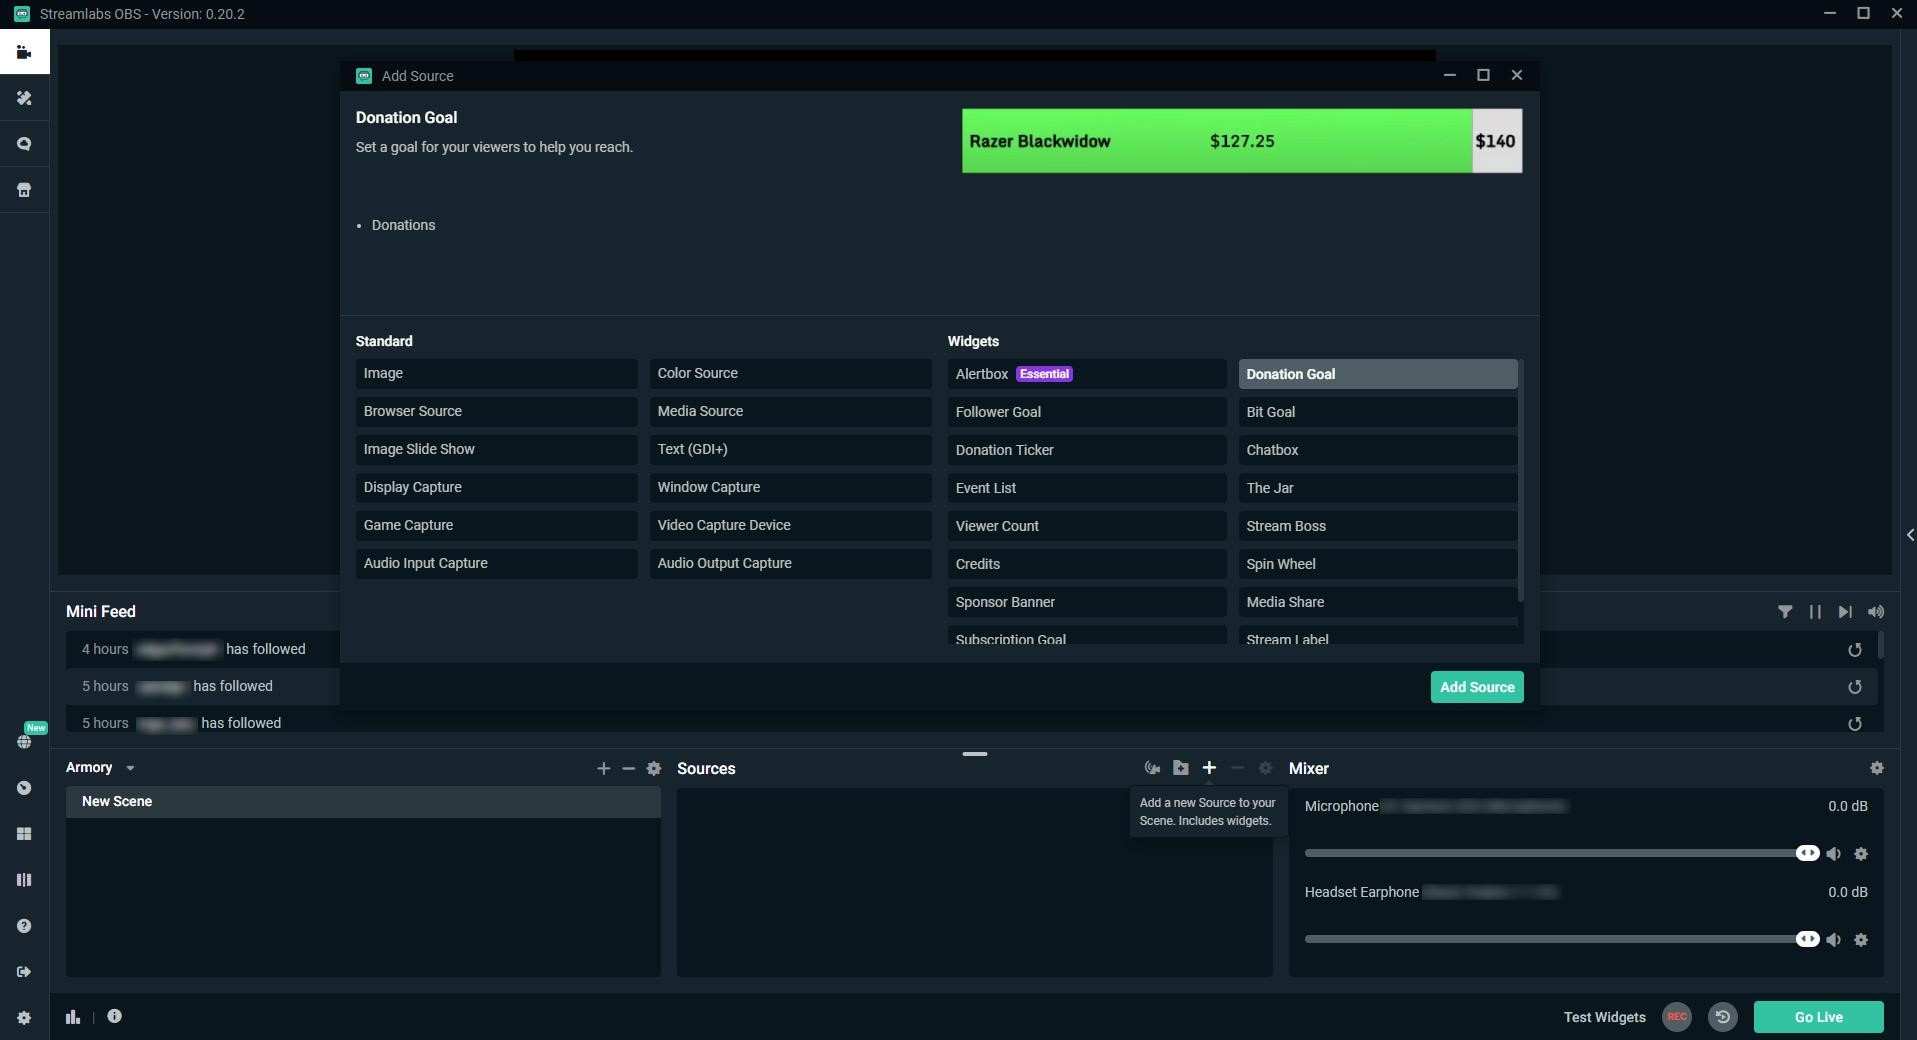Open Settings via the bottom-left gear icon
This screenshot has height=1040, width=1917.
click(24, 1017)
